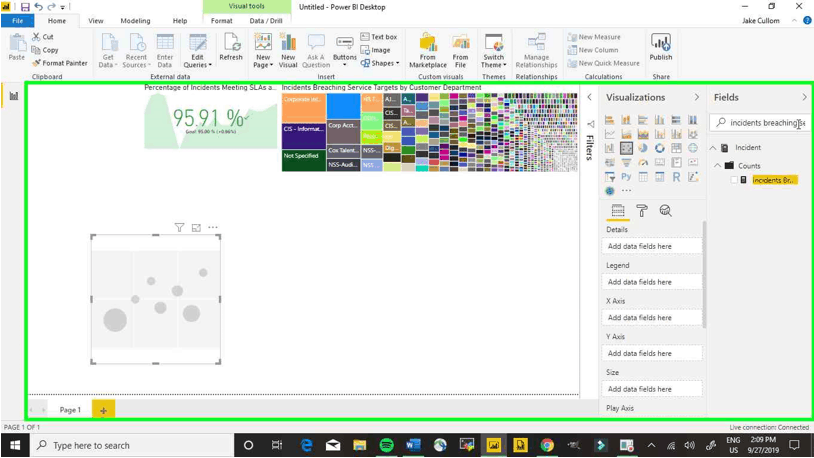
Task: Undo the last action
Action: [x=38, y=7]
